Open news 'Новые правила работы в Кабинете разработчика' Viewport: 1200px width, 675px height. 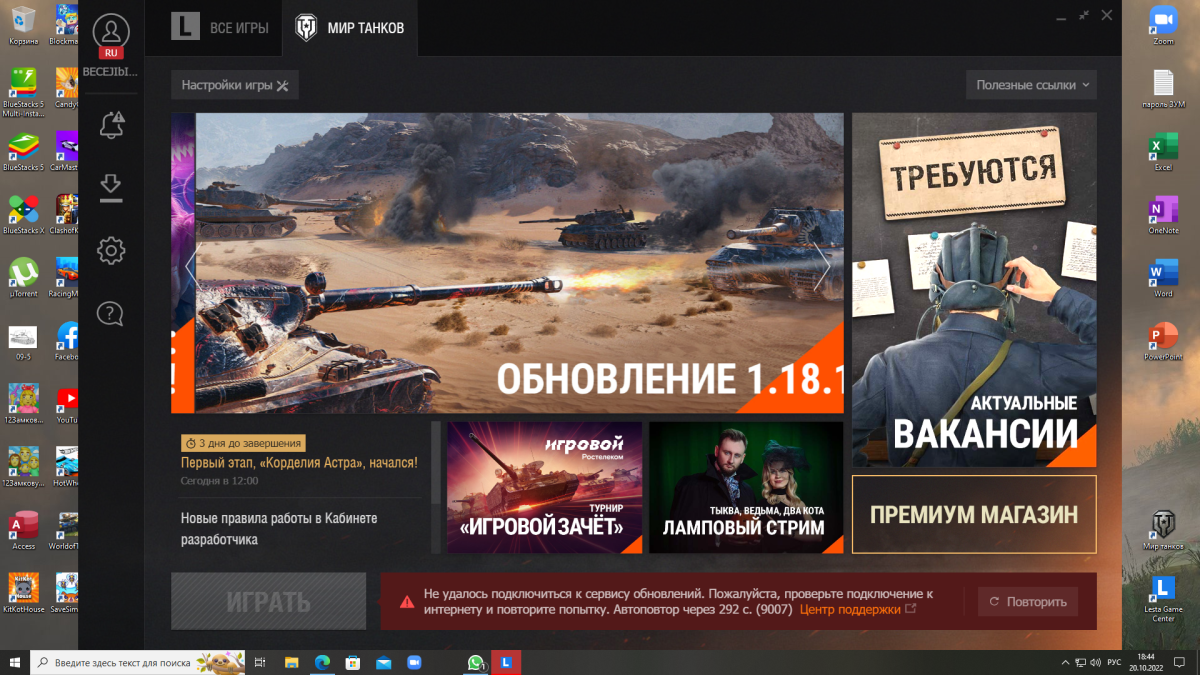pyautogui.click(x=279, y=529)
